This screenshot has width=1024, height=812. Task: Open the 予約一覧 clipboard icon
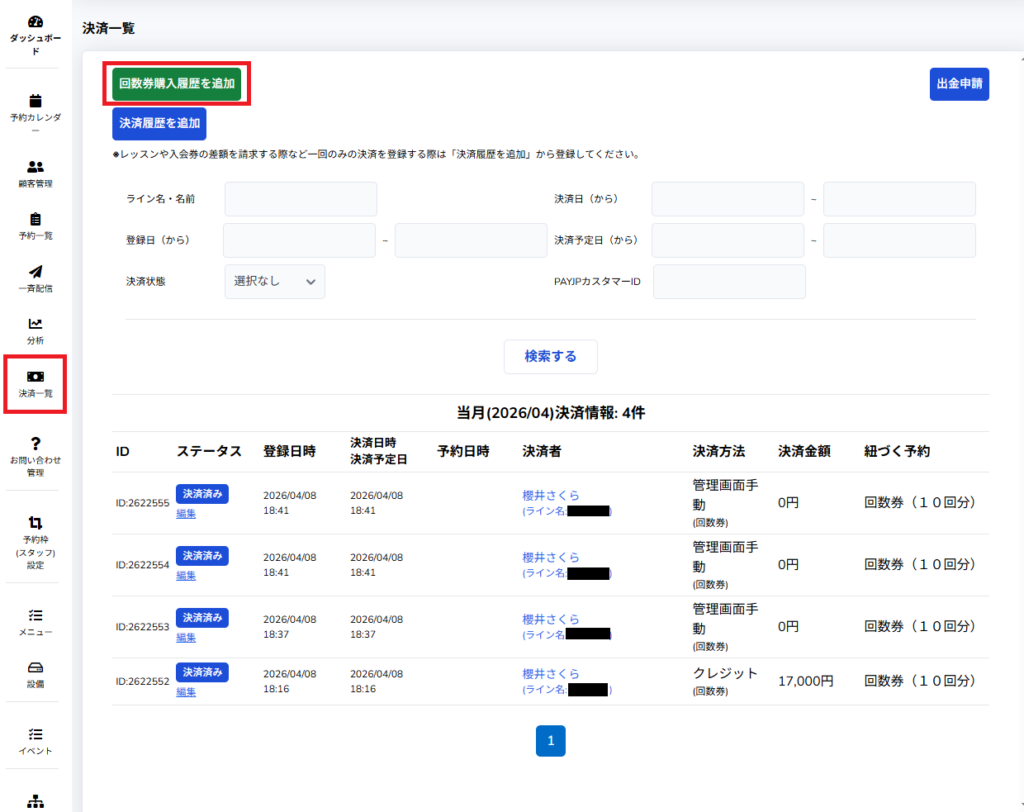click(35, 219)
